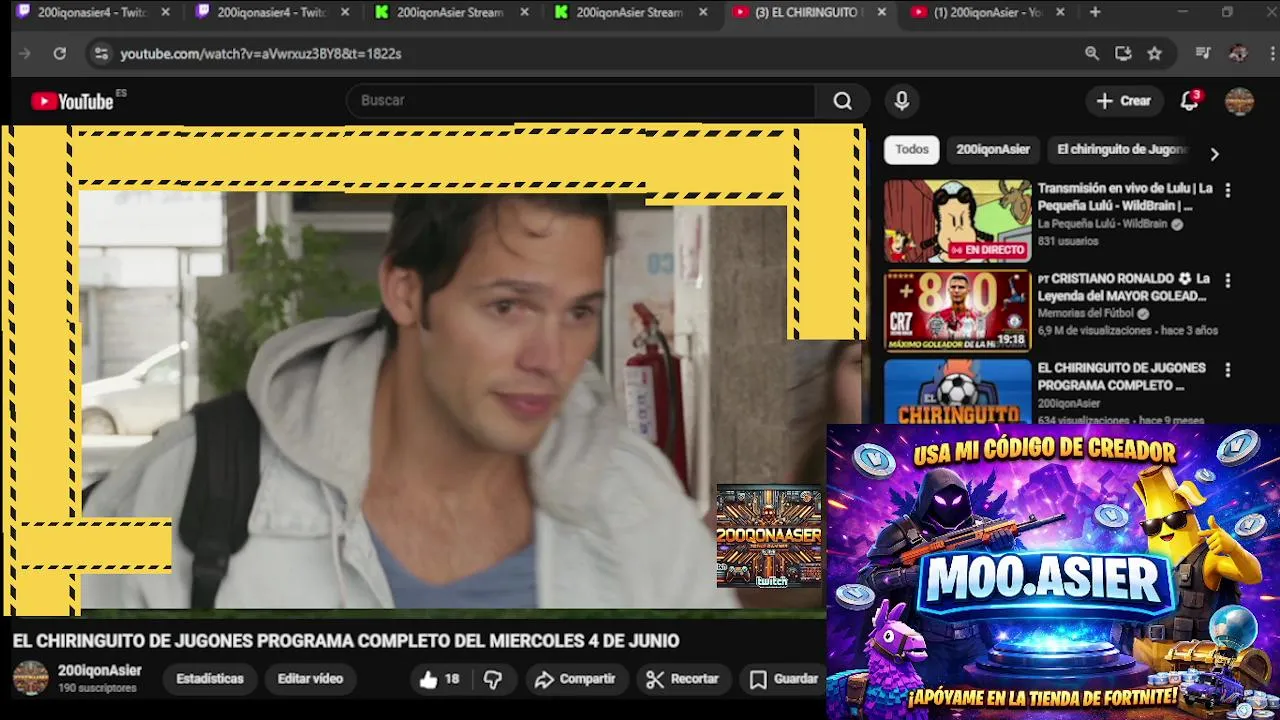Select the Todos filter chip
1280x720 pixels.
click(x=911, y=149)
